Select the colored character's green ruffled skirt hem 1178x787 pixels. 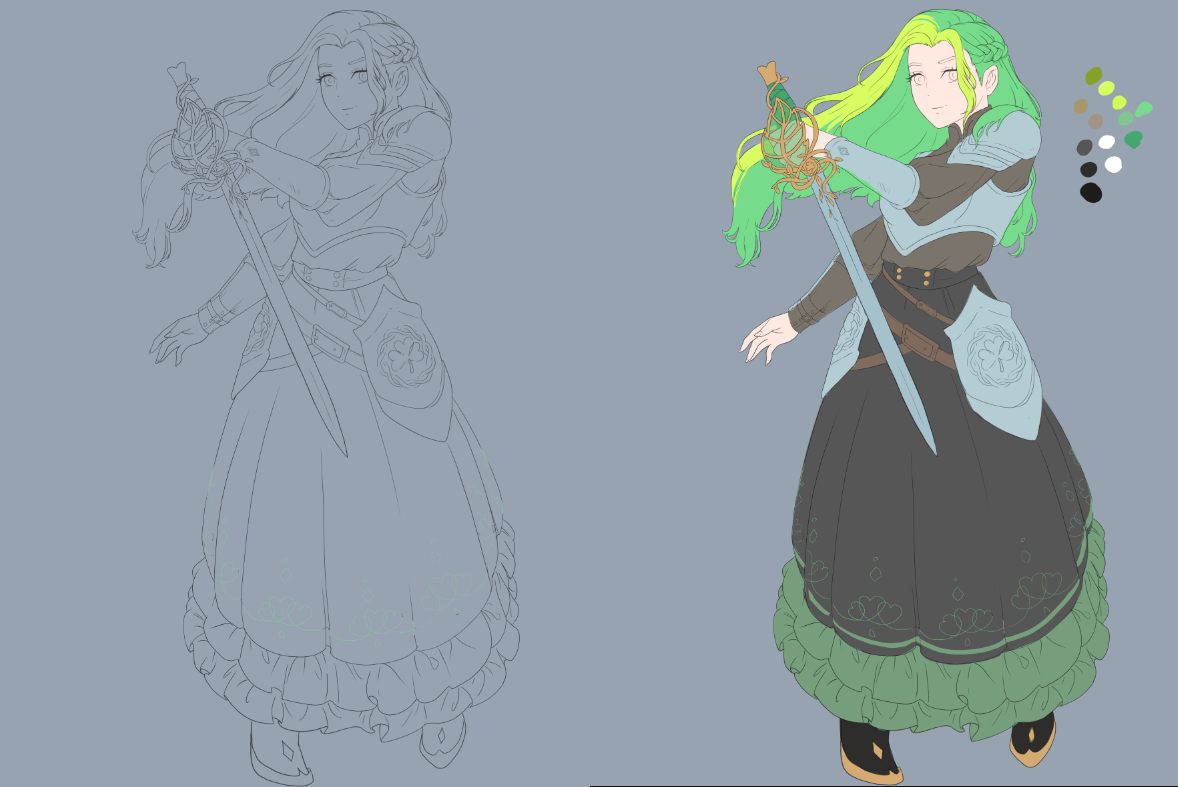tap(941, 691)
